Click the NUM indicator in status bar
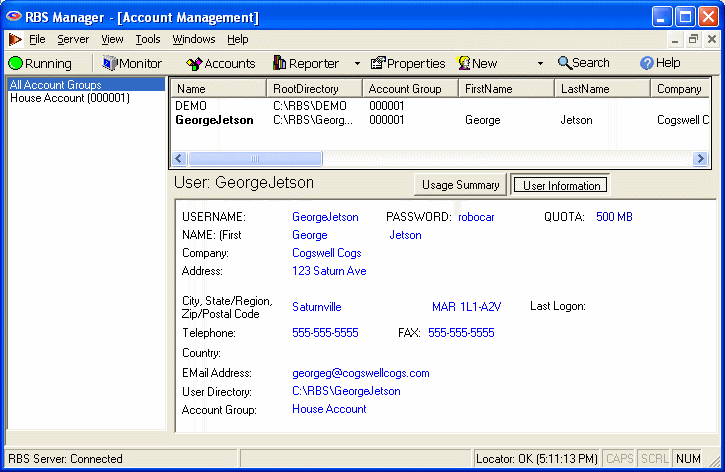This screenshot has width=725, height=472. click(688, 459)
